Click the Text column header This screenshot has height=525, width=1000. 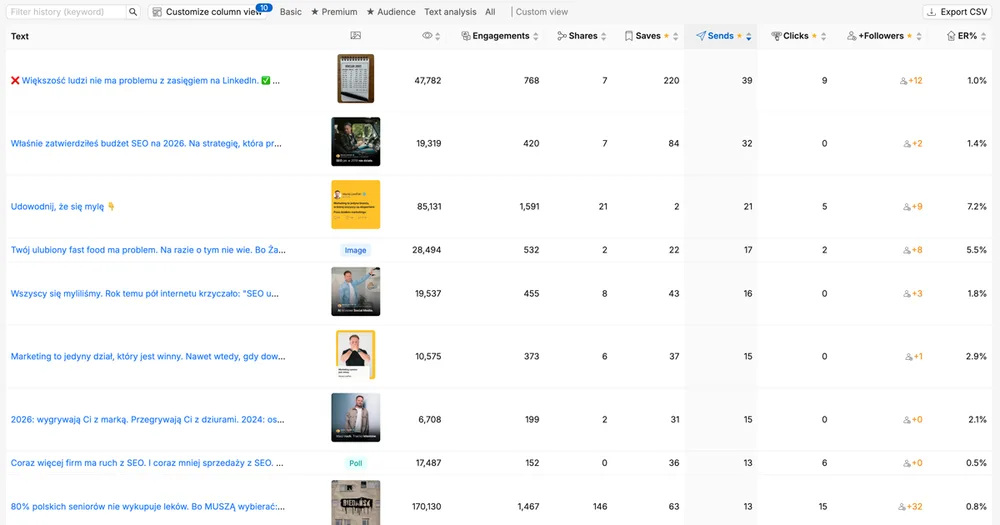point(20,36)
